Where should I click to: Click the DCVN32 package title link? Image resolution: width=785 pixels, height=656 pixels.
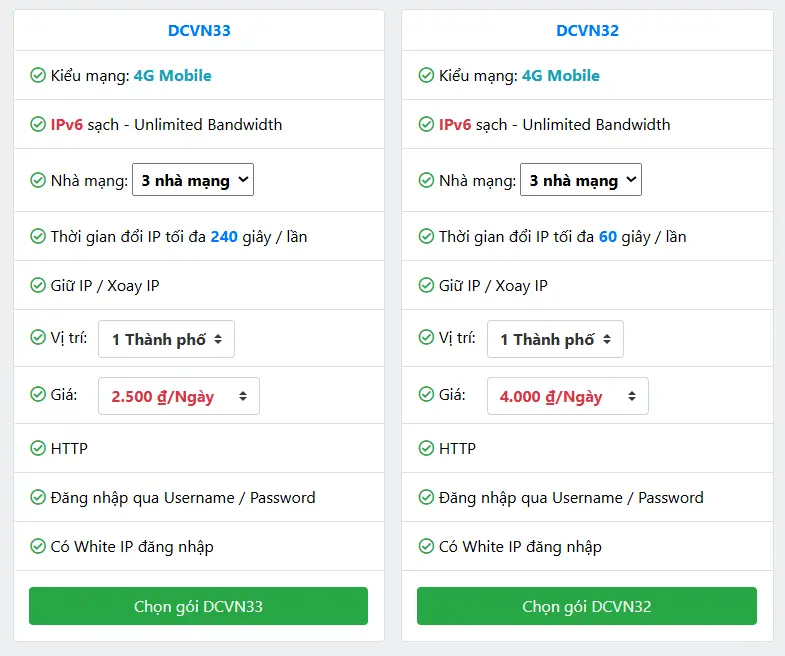[x=587, y=30]
